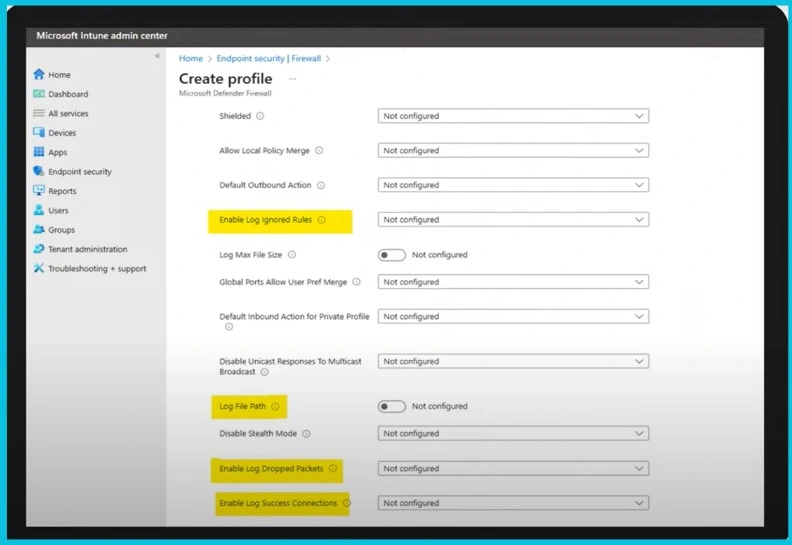This screenshot has height=545, width=792.
Task: Open the Enable Log Ignored Rules dropdown
Action: [x=513, y=220]
